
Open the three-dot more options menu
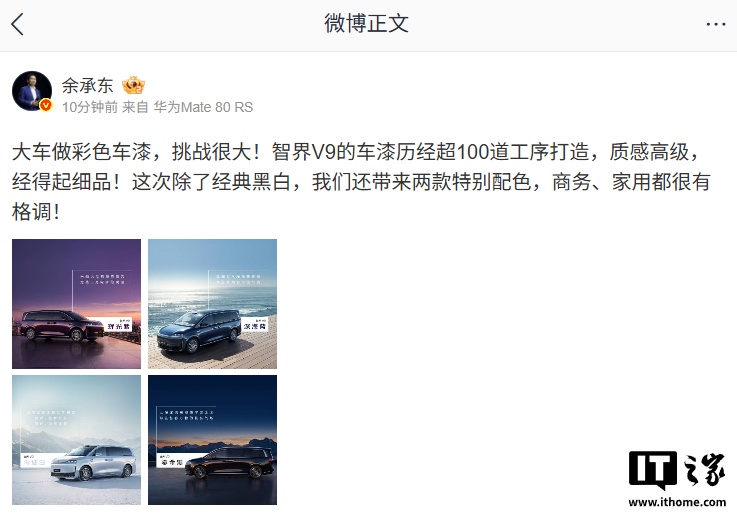715,24
